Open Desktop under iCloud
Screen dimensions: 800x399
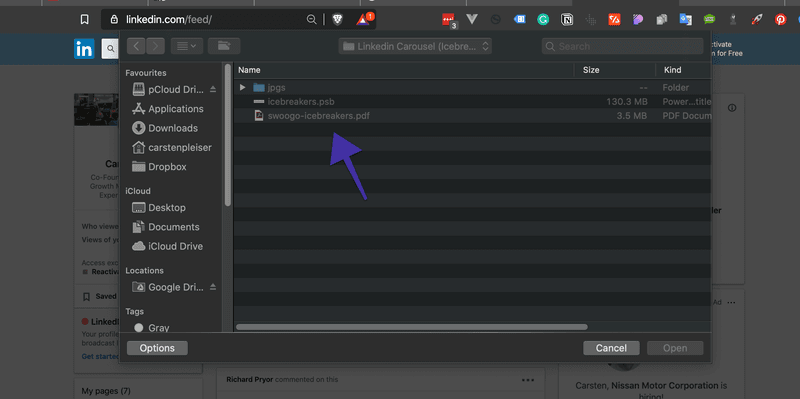160,208
